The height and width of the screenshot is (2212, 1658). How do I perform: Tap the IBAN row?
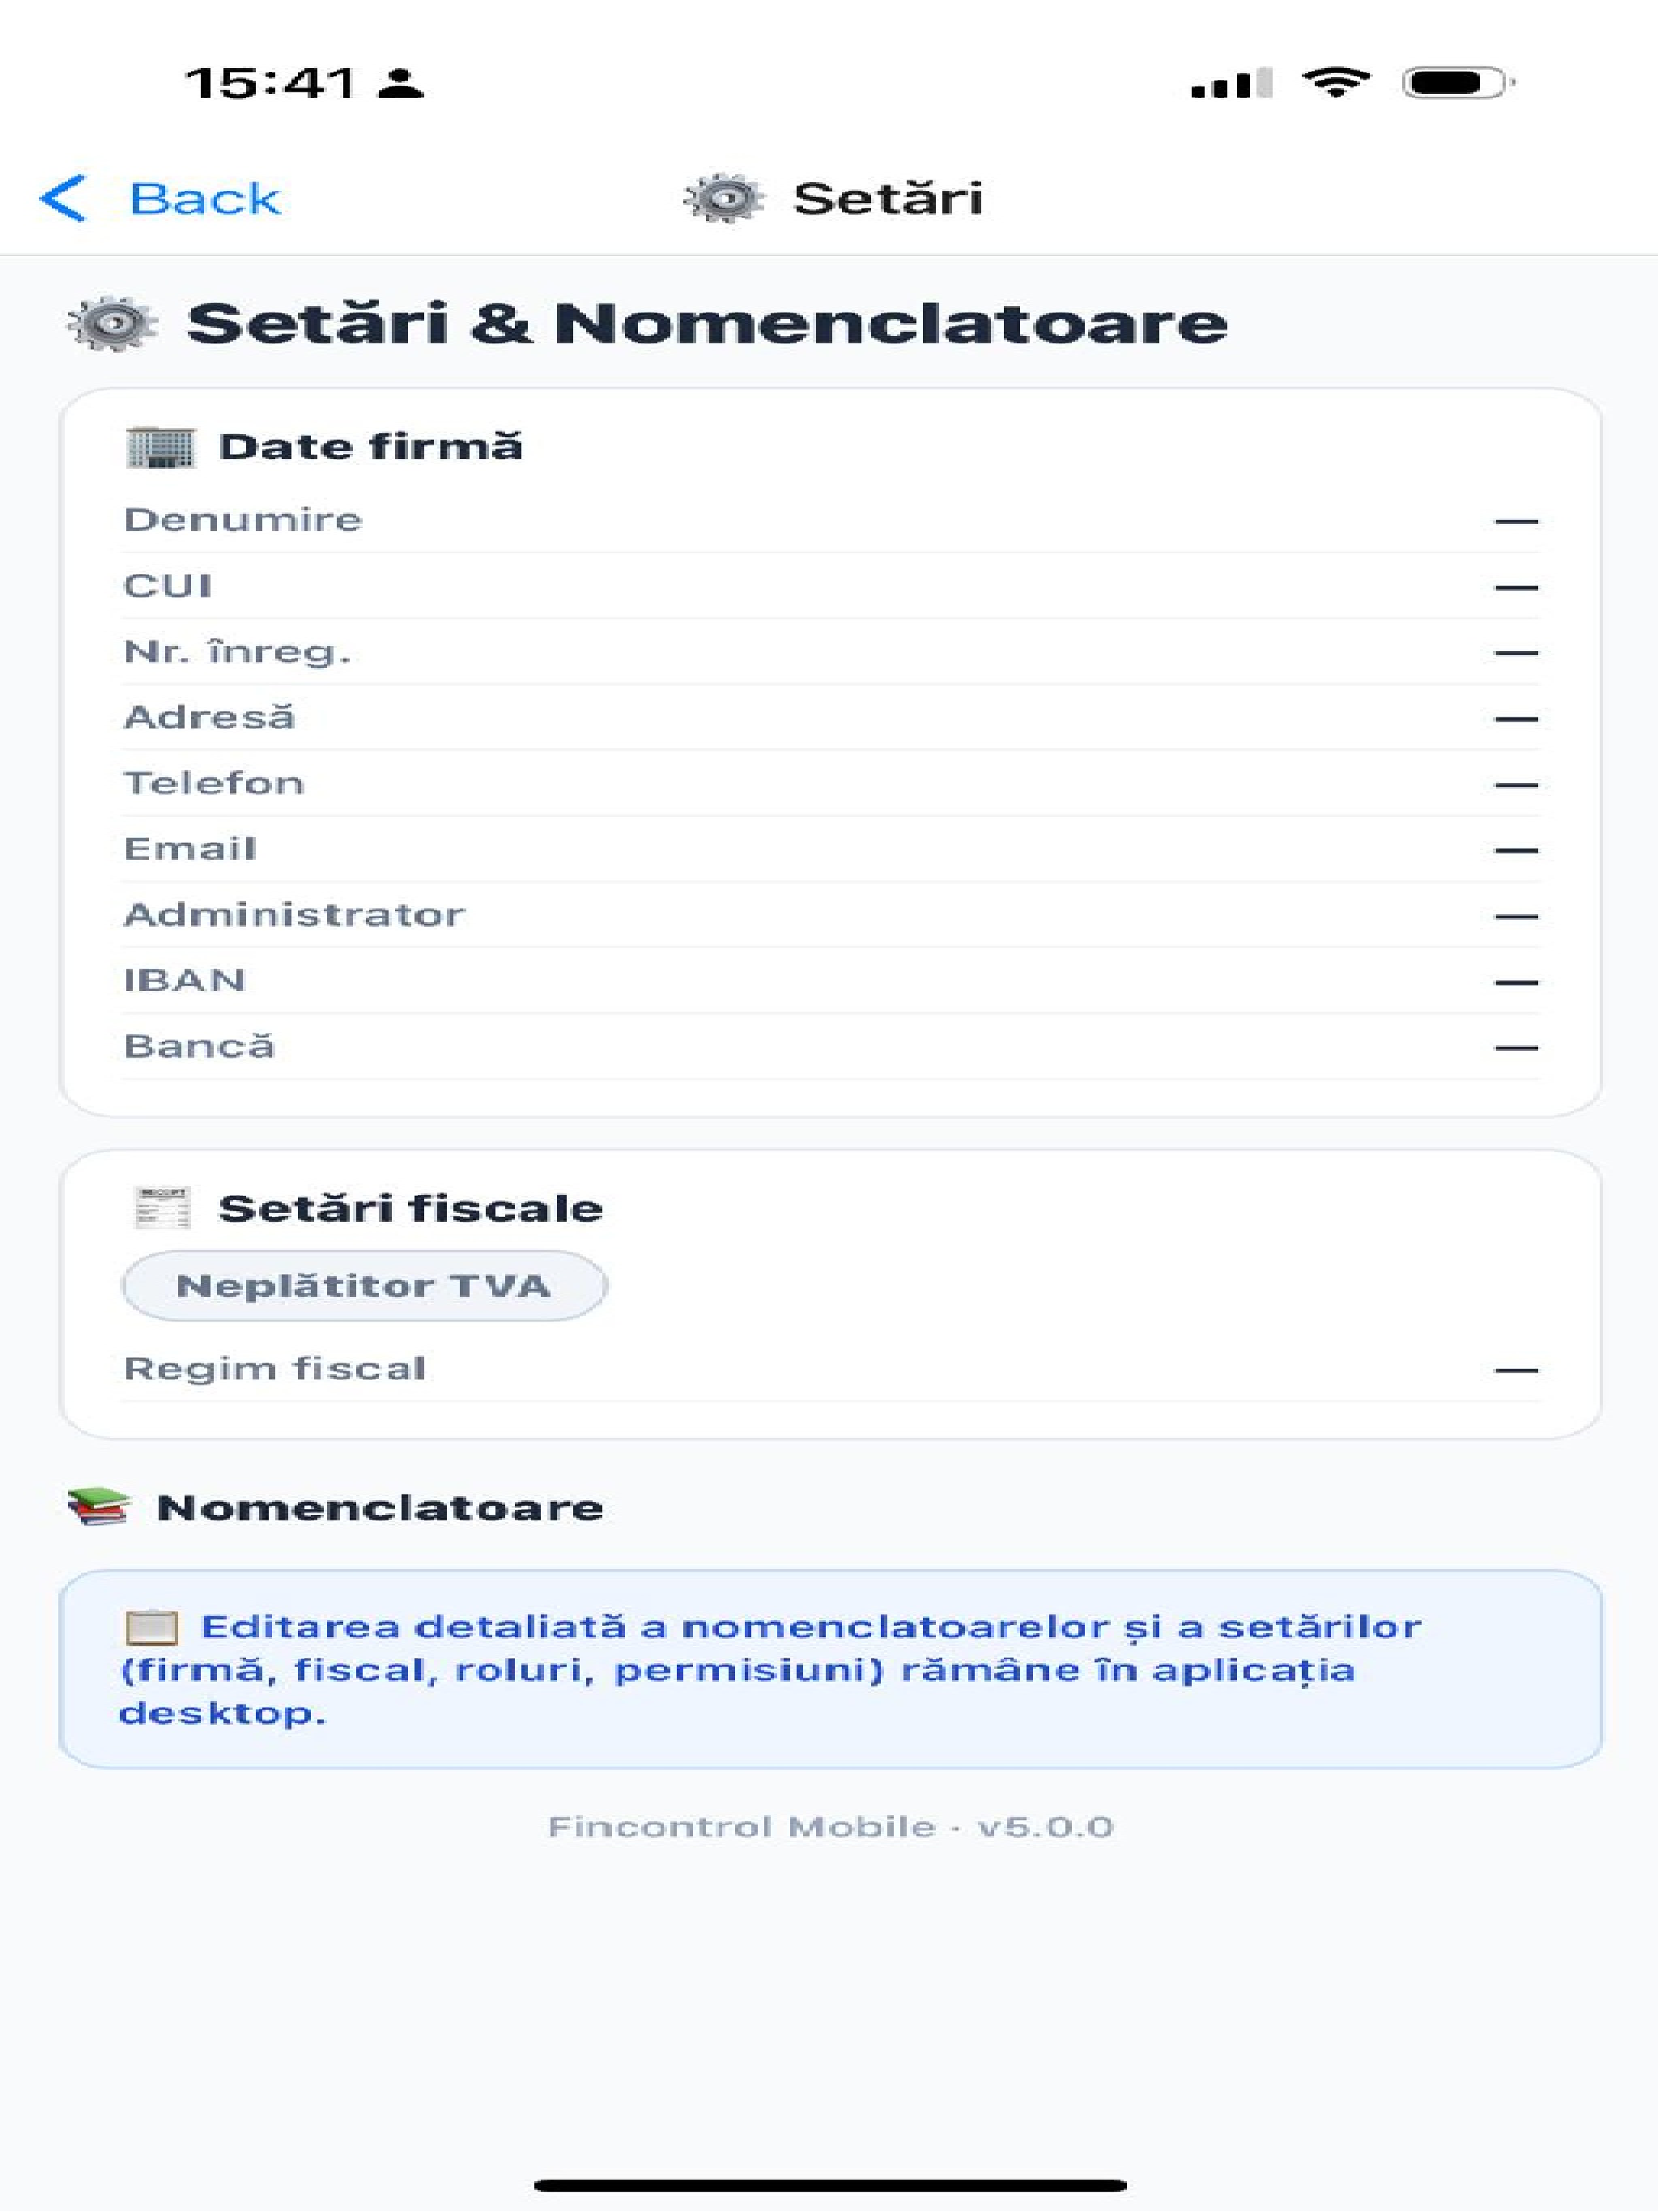pyautogui.click(x=830, y=981)
